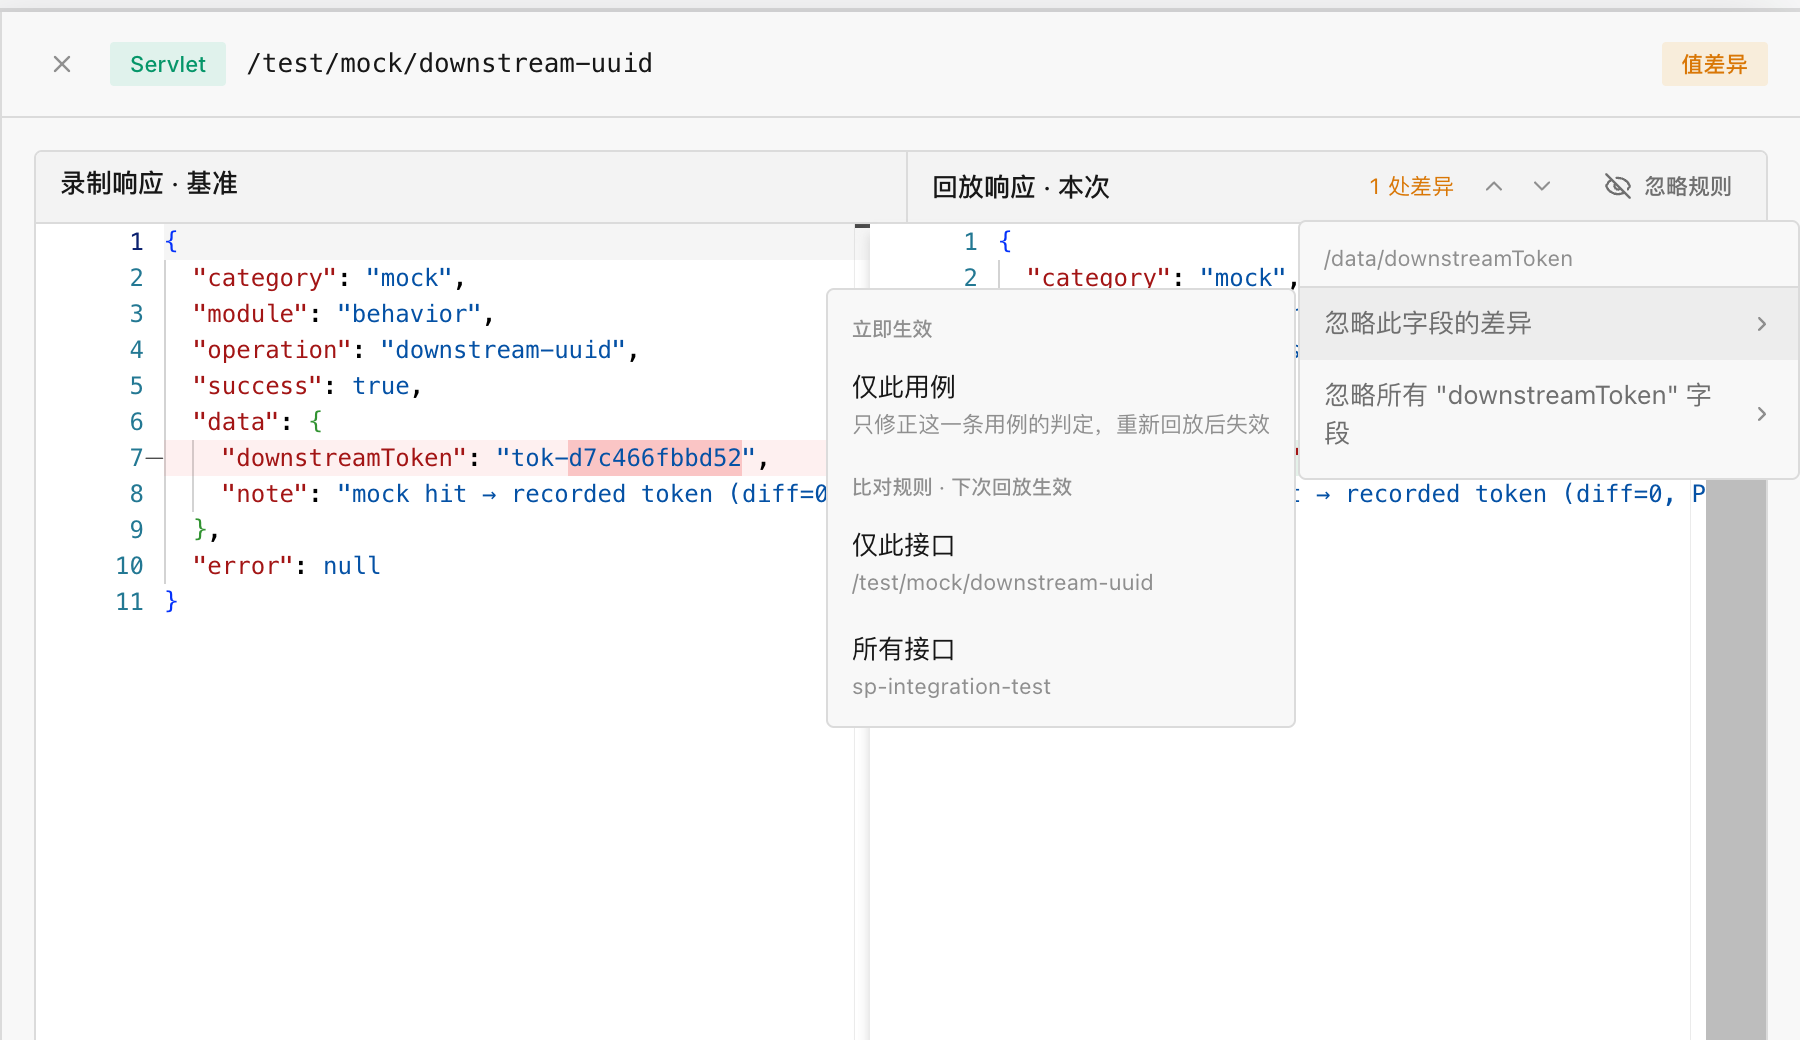Click the Servlet type tag

(x=168, y=64)
